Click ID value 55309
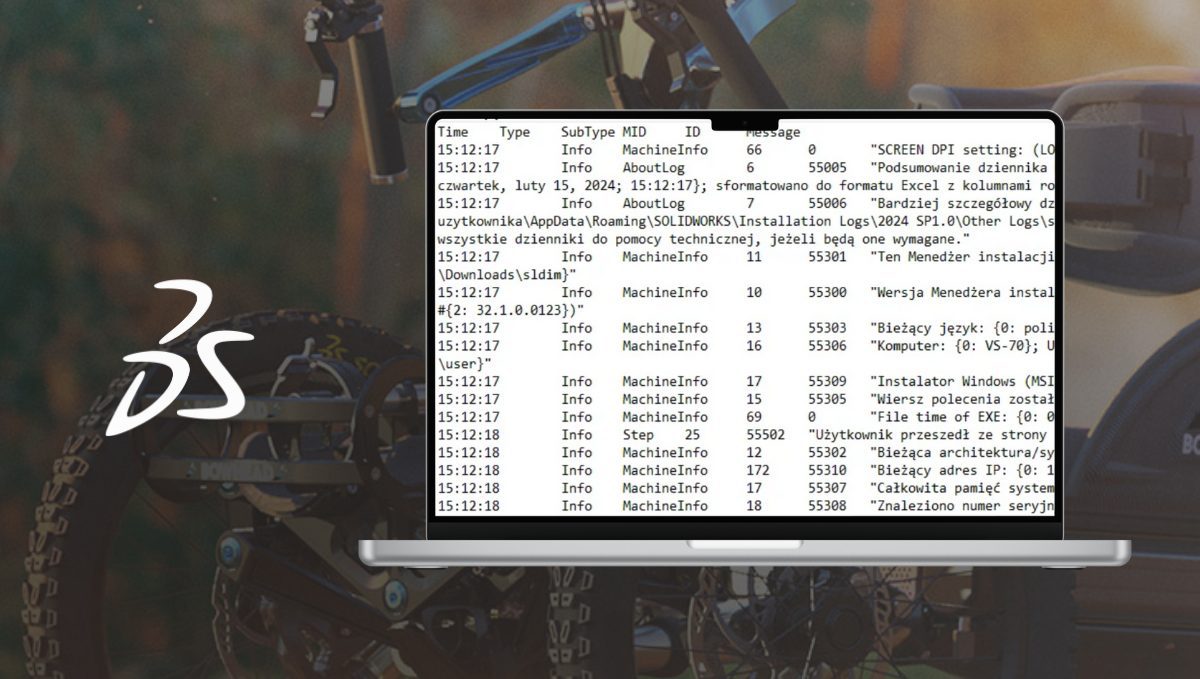This screenshot has height=679, width=1200. click(827, 381)
